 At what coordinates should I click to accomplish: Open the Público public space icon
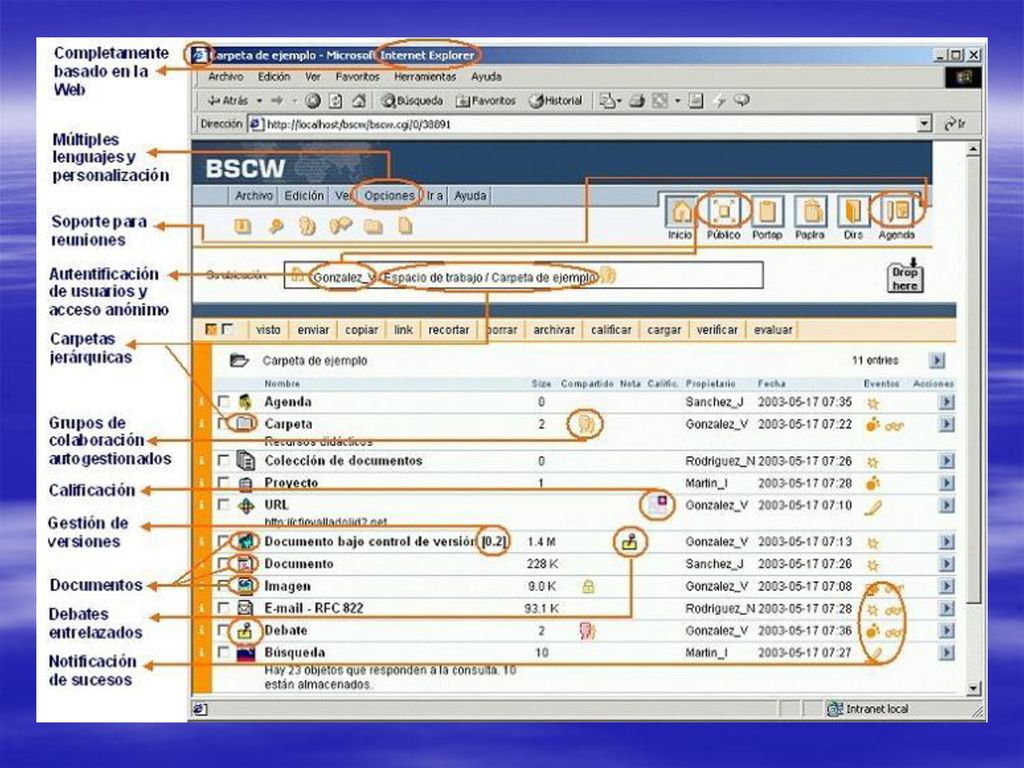point(724,212)
